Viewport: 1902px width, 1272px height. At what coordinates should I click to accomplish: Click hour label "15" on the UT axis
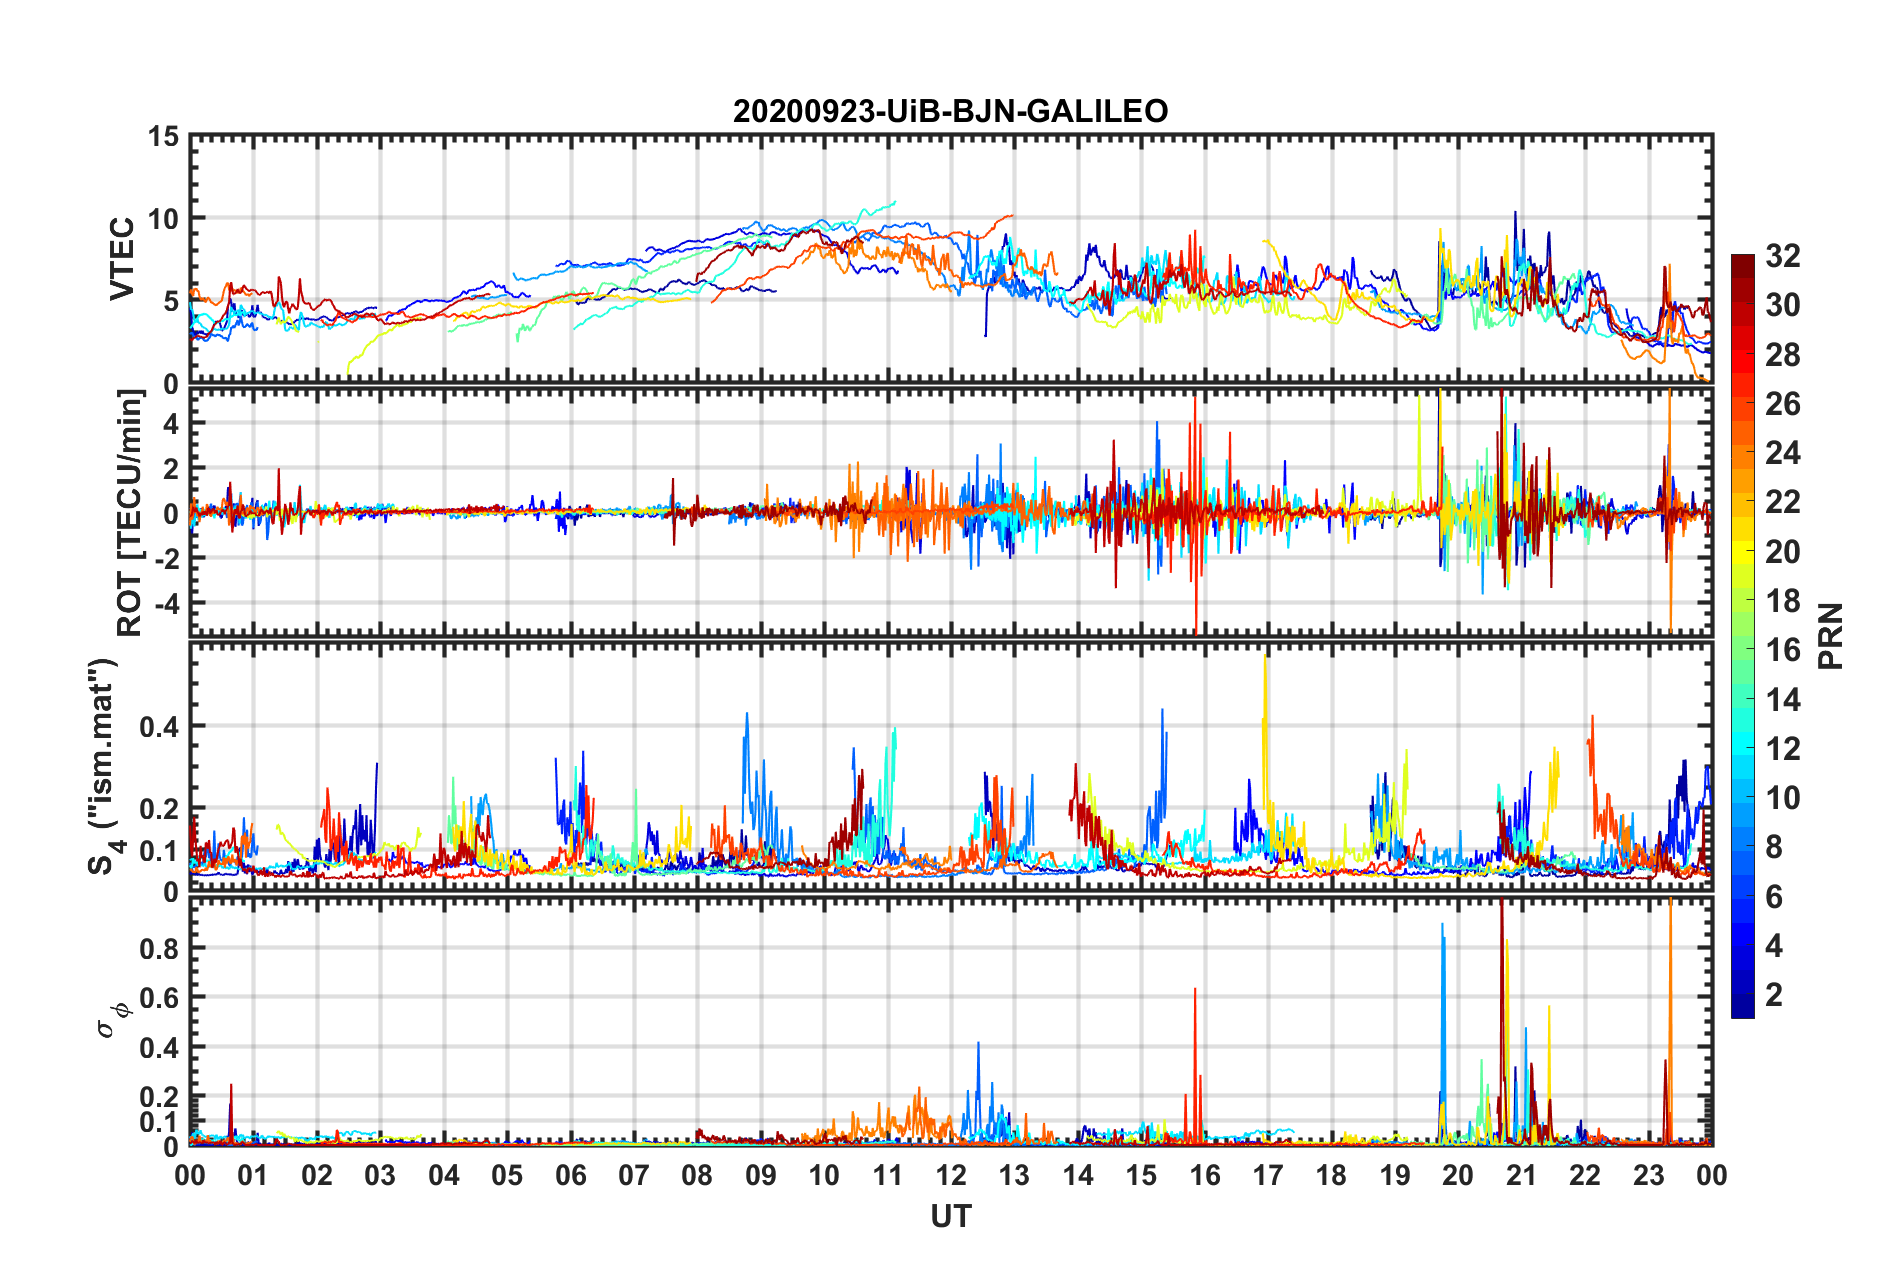[1141, 1175]
